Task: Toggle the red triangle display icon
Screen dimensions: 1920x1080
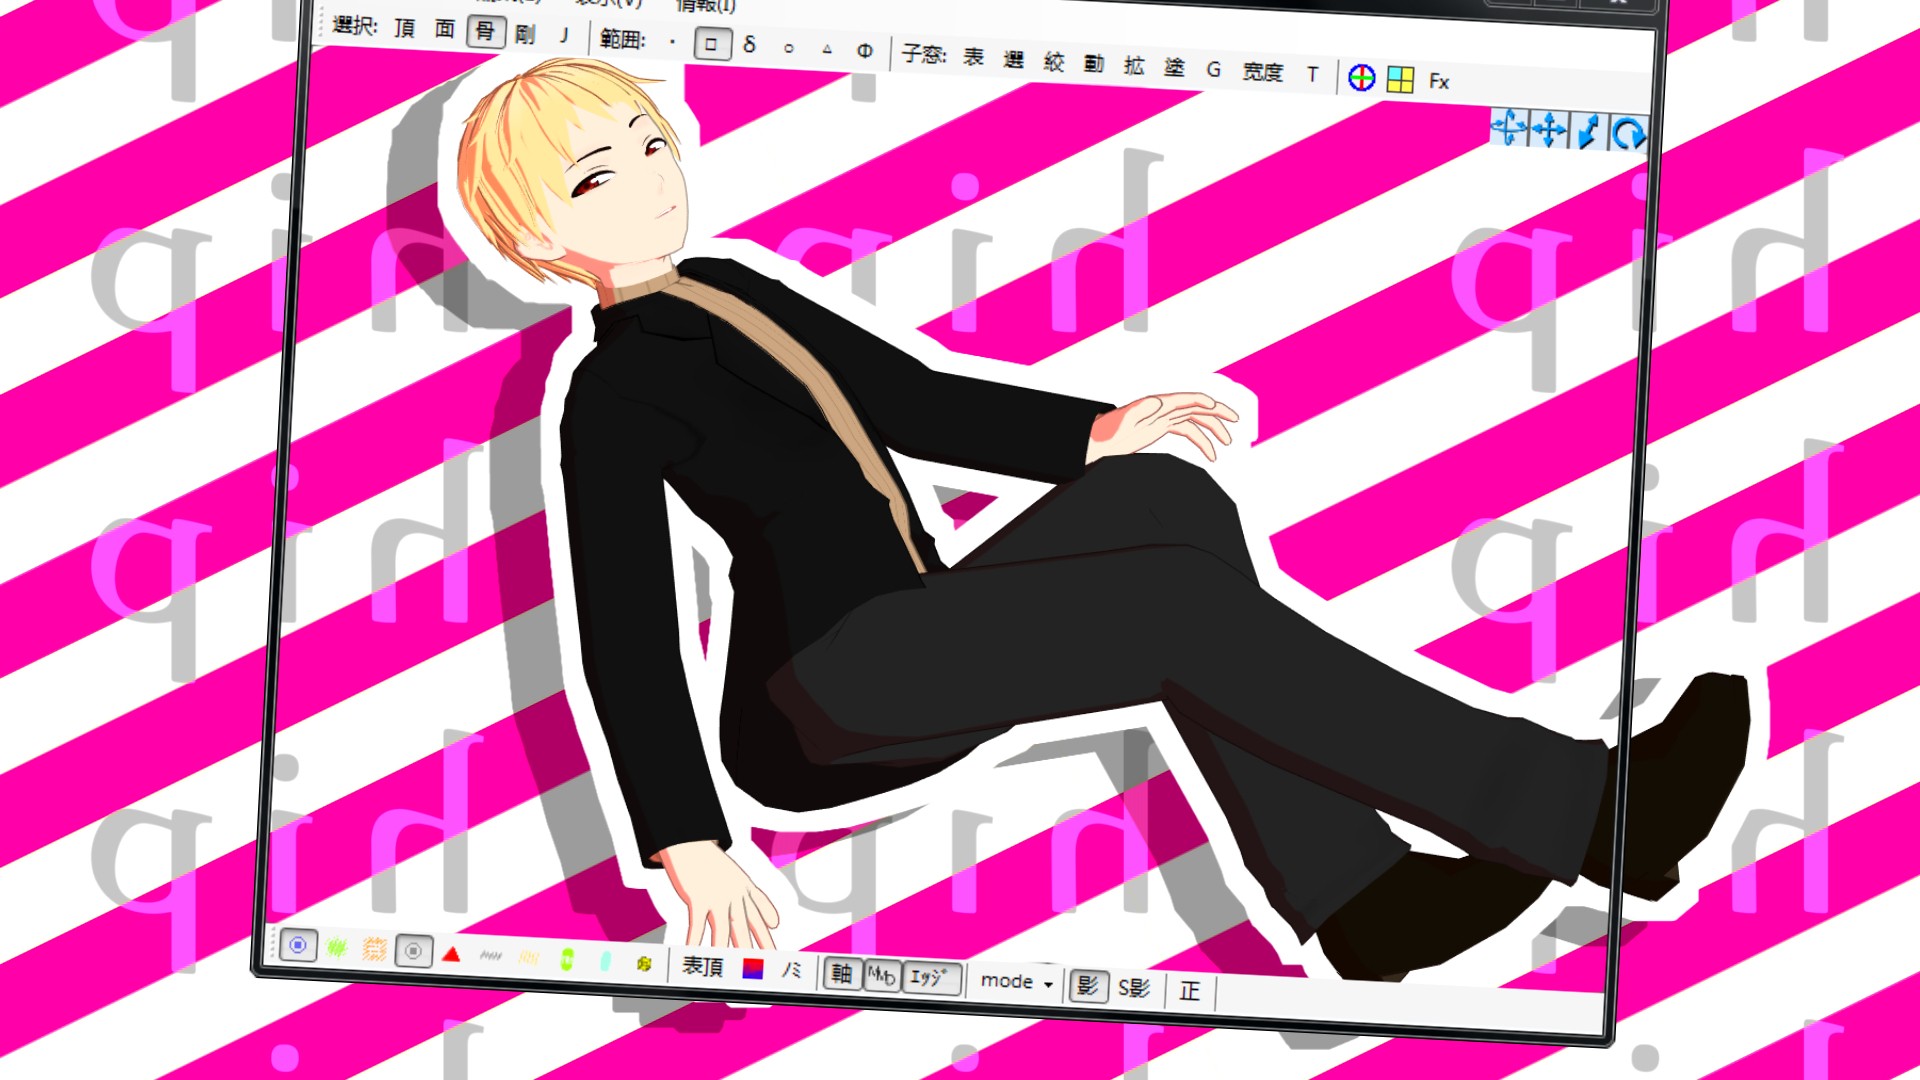Action: [451, 954]
